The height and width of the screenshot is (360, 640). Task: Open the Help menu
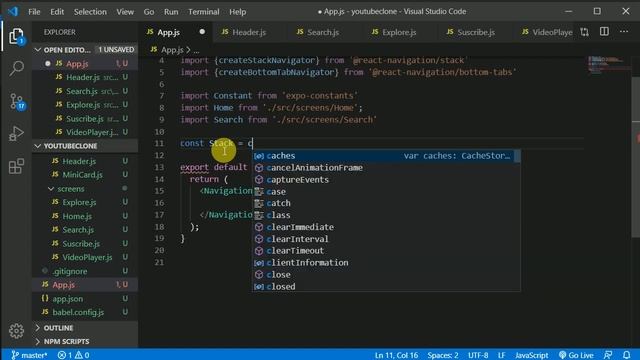pyautogui.click(x=238, y=11)
